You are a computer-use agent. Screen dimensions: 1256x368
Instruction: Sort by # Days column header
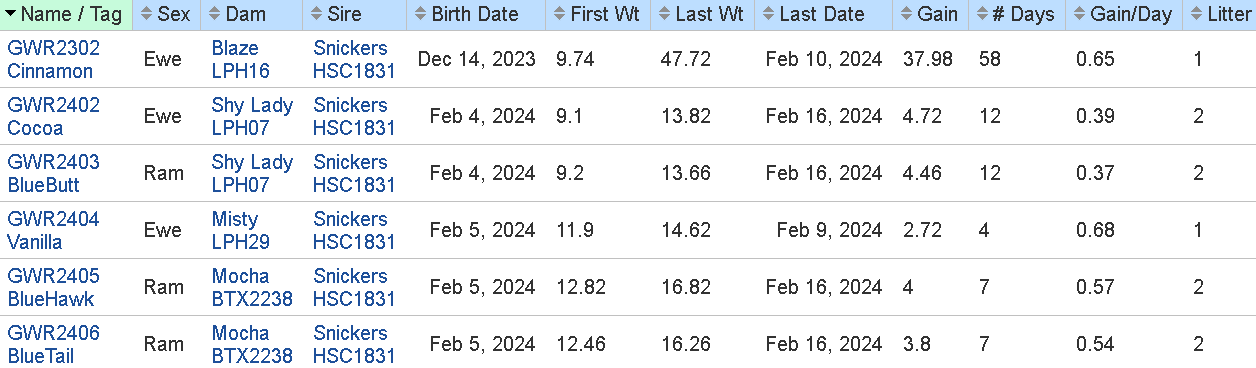[1016, 15]
